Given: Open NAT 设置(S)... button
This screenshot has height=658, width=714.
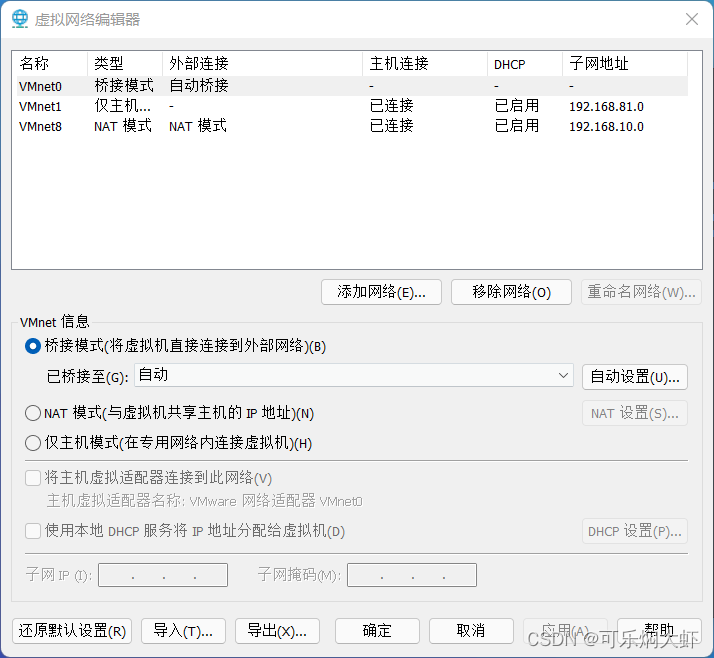Looking at the screenshot, I should click(635, 413).
